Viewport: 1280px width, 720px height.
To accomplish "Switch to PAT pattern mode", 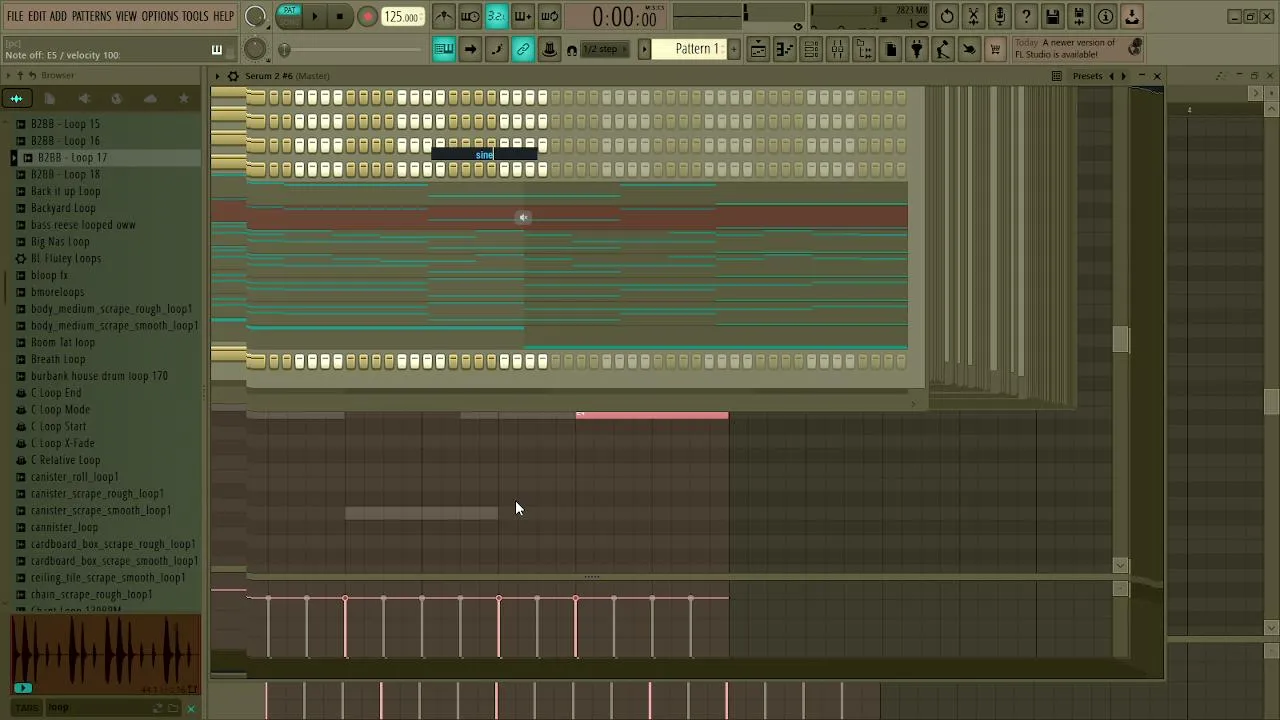I will point(288,10).
